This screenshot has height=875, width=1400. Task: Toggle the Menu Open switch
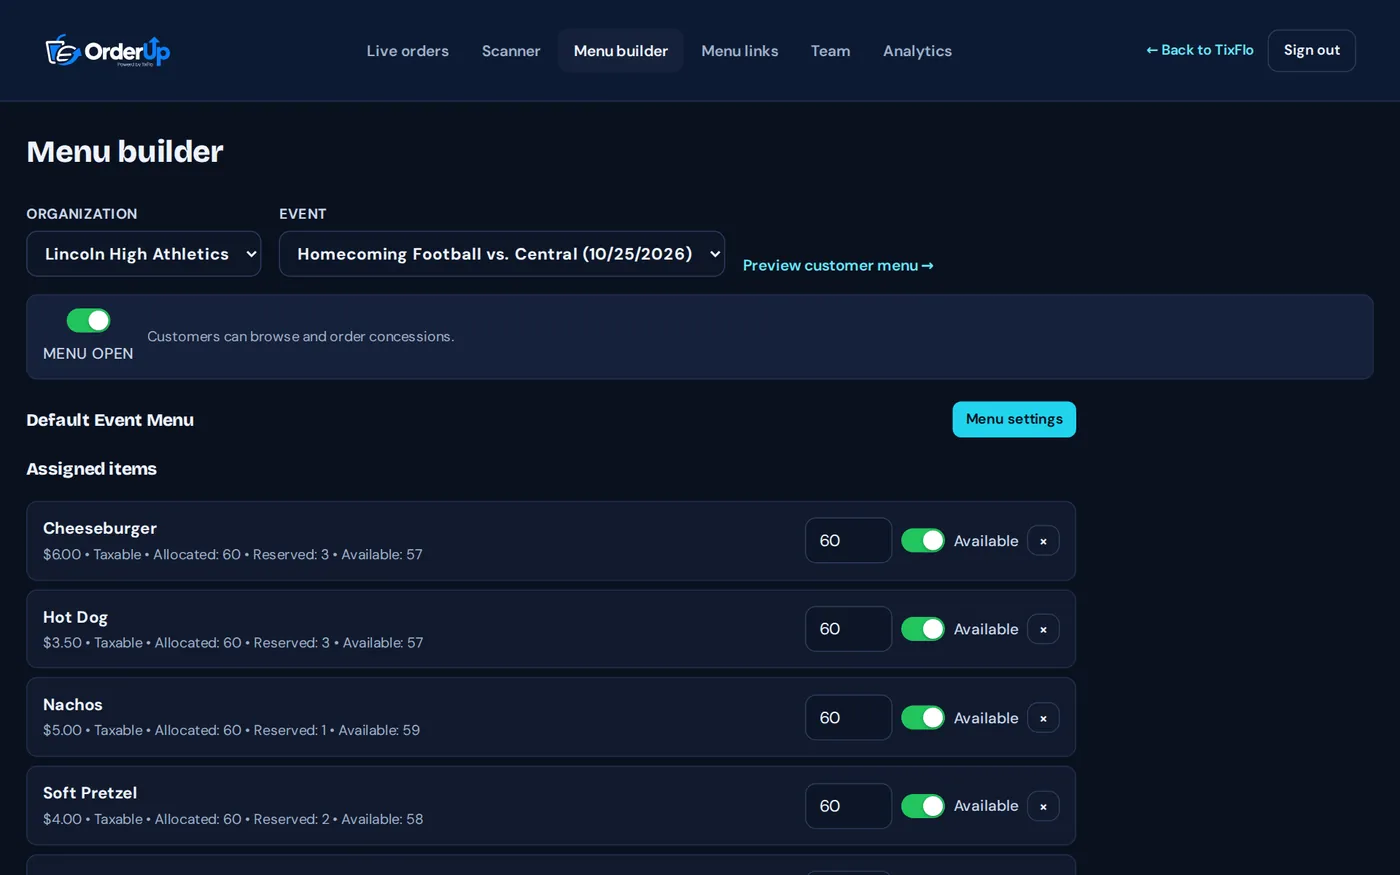click(x=88, y=320)
